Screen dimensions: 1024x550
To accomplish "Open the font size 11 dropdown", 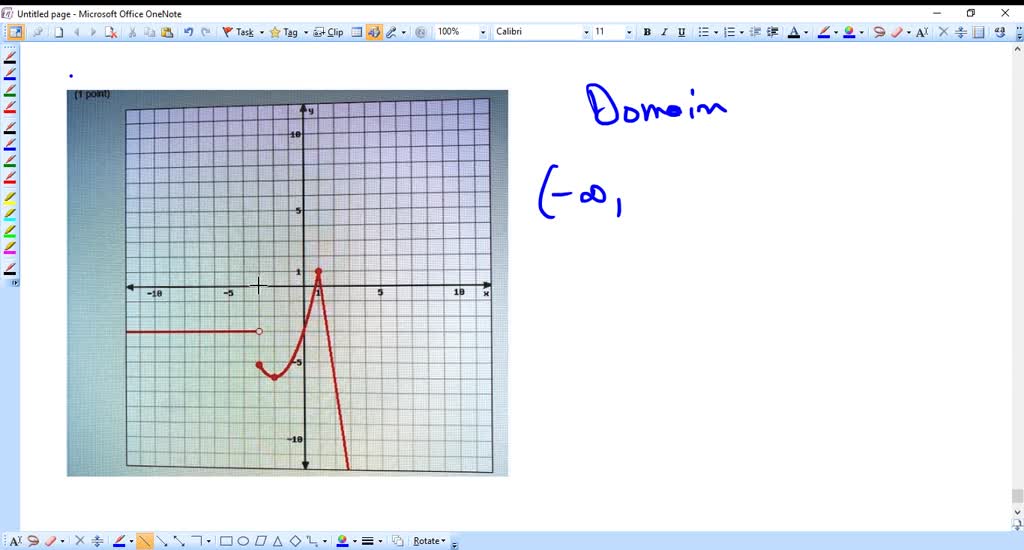I will (x=629, y=32).
